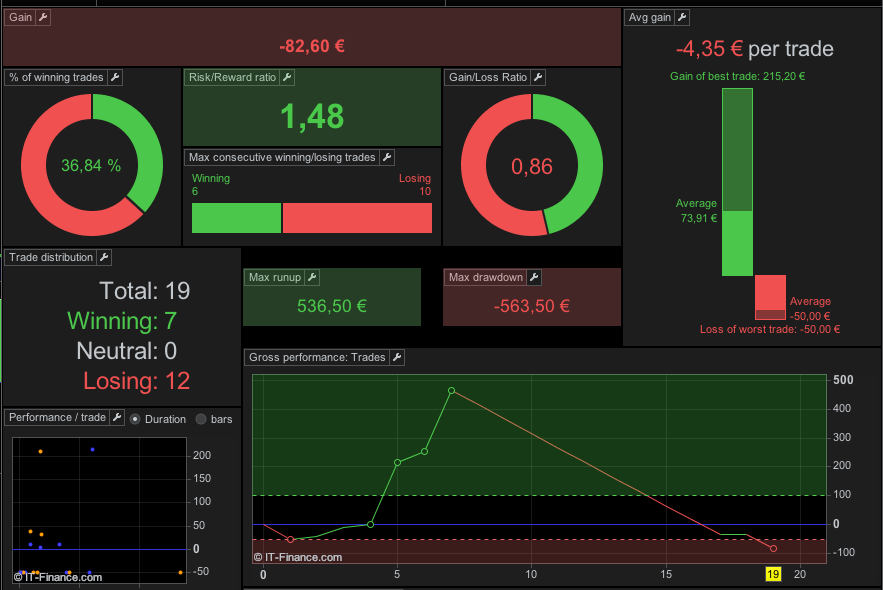This screenshot has height=590, width=883.
Task: Open Performance / trade wrench settings
Action: click(117, 417)
